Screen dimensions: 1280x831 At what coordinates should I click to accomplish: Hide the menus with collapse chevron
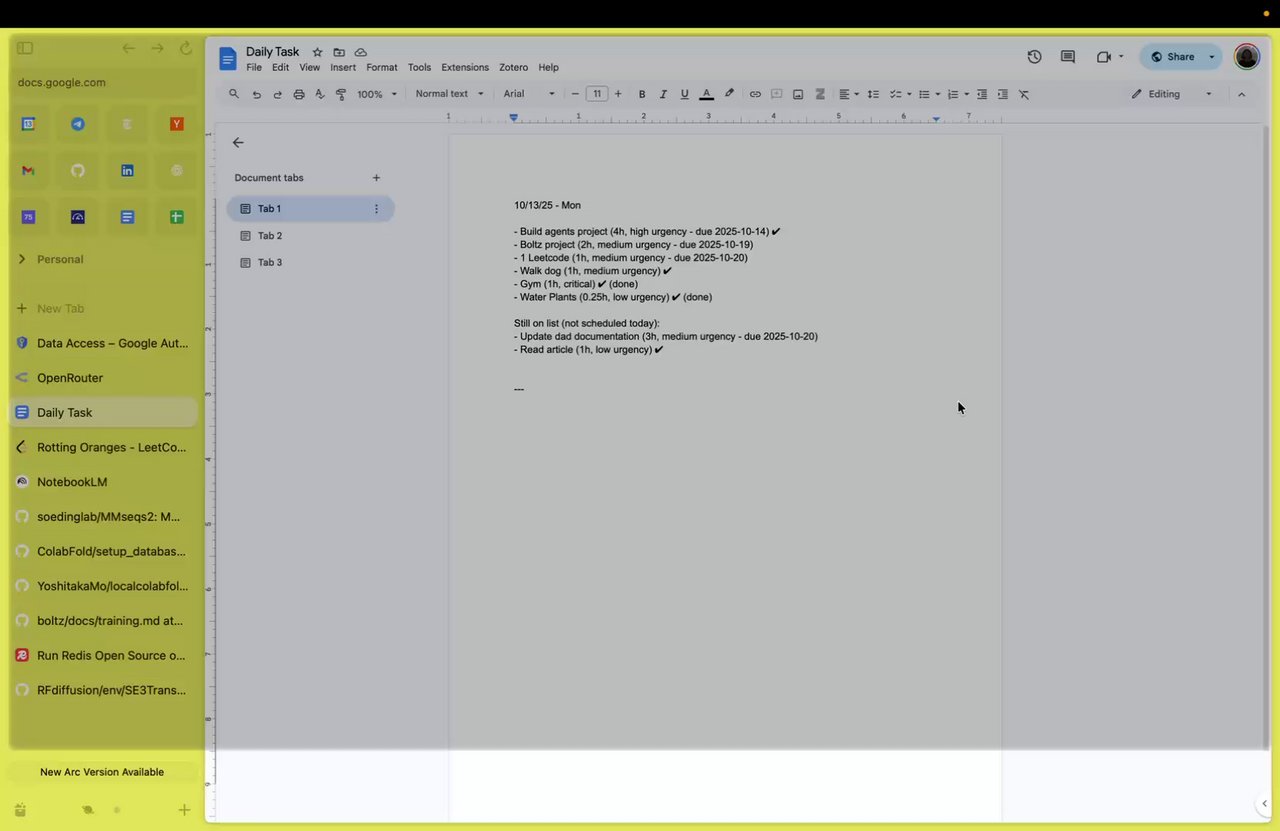pos(1241,94)
